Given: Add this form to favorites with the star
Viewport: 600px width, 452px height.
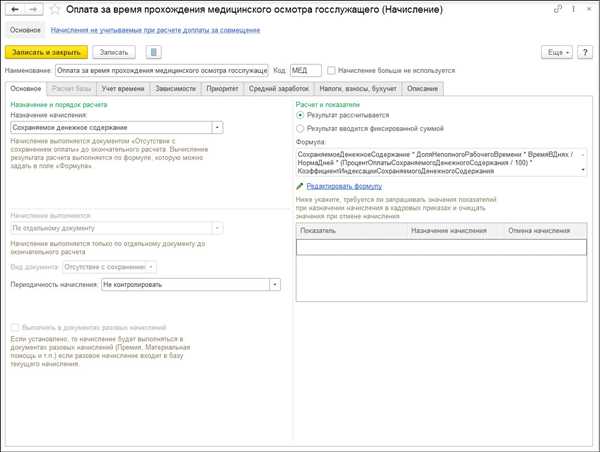Looking at the screenshot, I should click(x=52, y=10).
